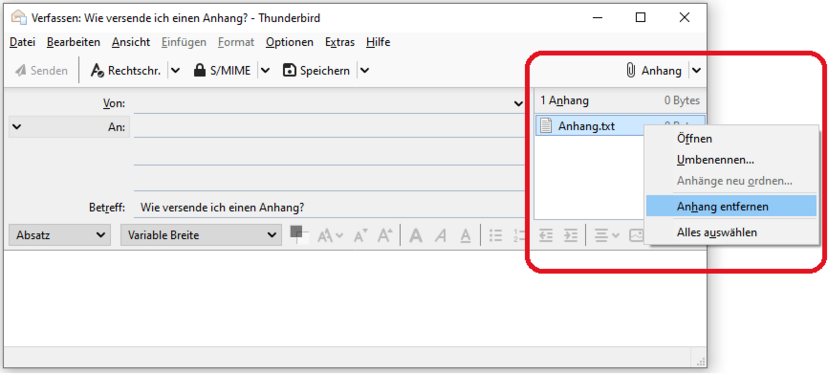This screenshot has height=375, width=828.
Task: Expand the dropdown arrow beside Anhang button
Action: (697, 71)
